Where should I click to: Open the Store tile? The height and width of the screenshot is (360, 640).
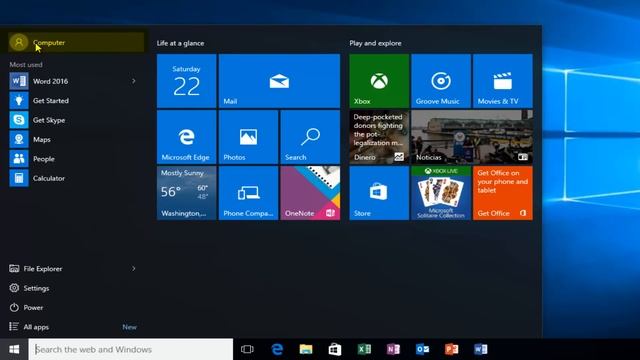379,193
